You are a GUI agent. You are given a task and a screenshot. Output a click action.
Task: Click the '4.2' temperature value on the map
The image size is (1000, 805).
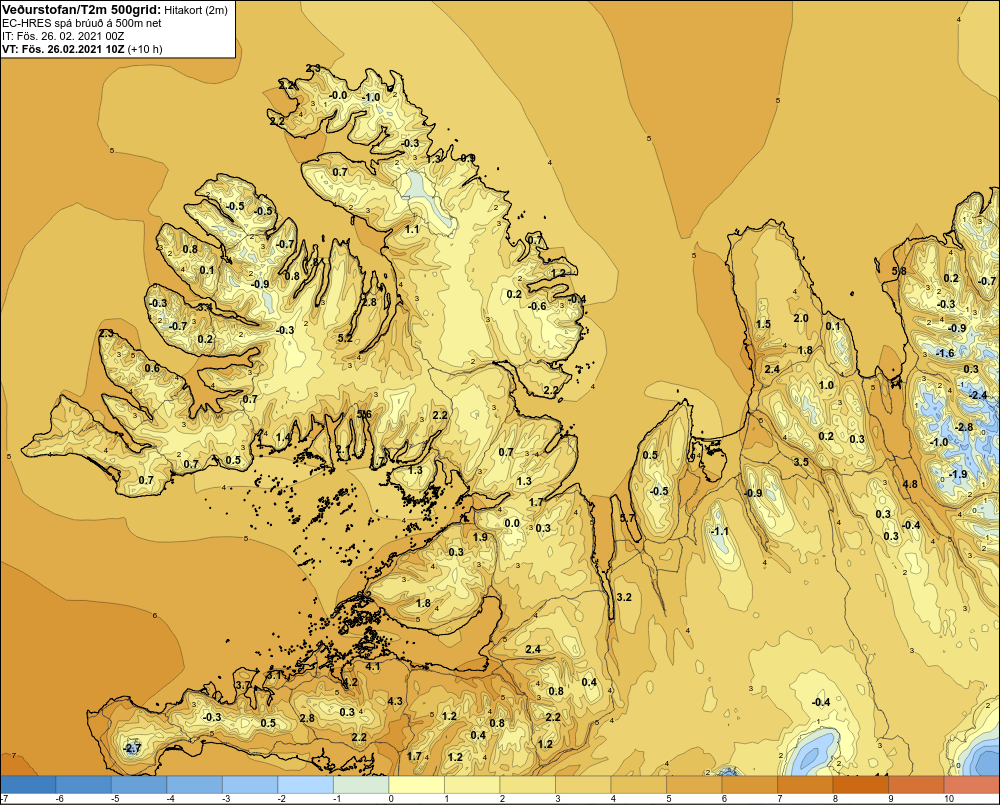pos(350,682)
